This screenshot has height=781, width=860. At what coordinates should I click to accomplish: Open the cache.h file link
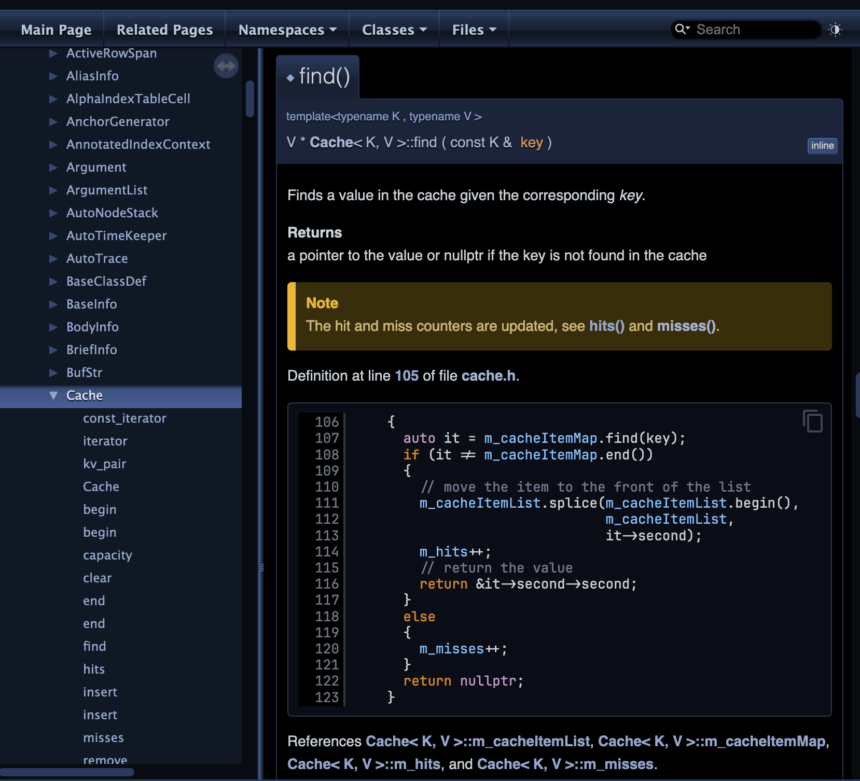(x=488, y=376)
